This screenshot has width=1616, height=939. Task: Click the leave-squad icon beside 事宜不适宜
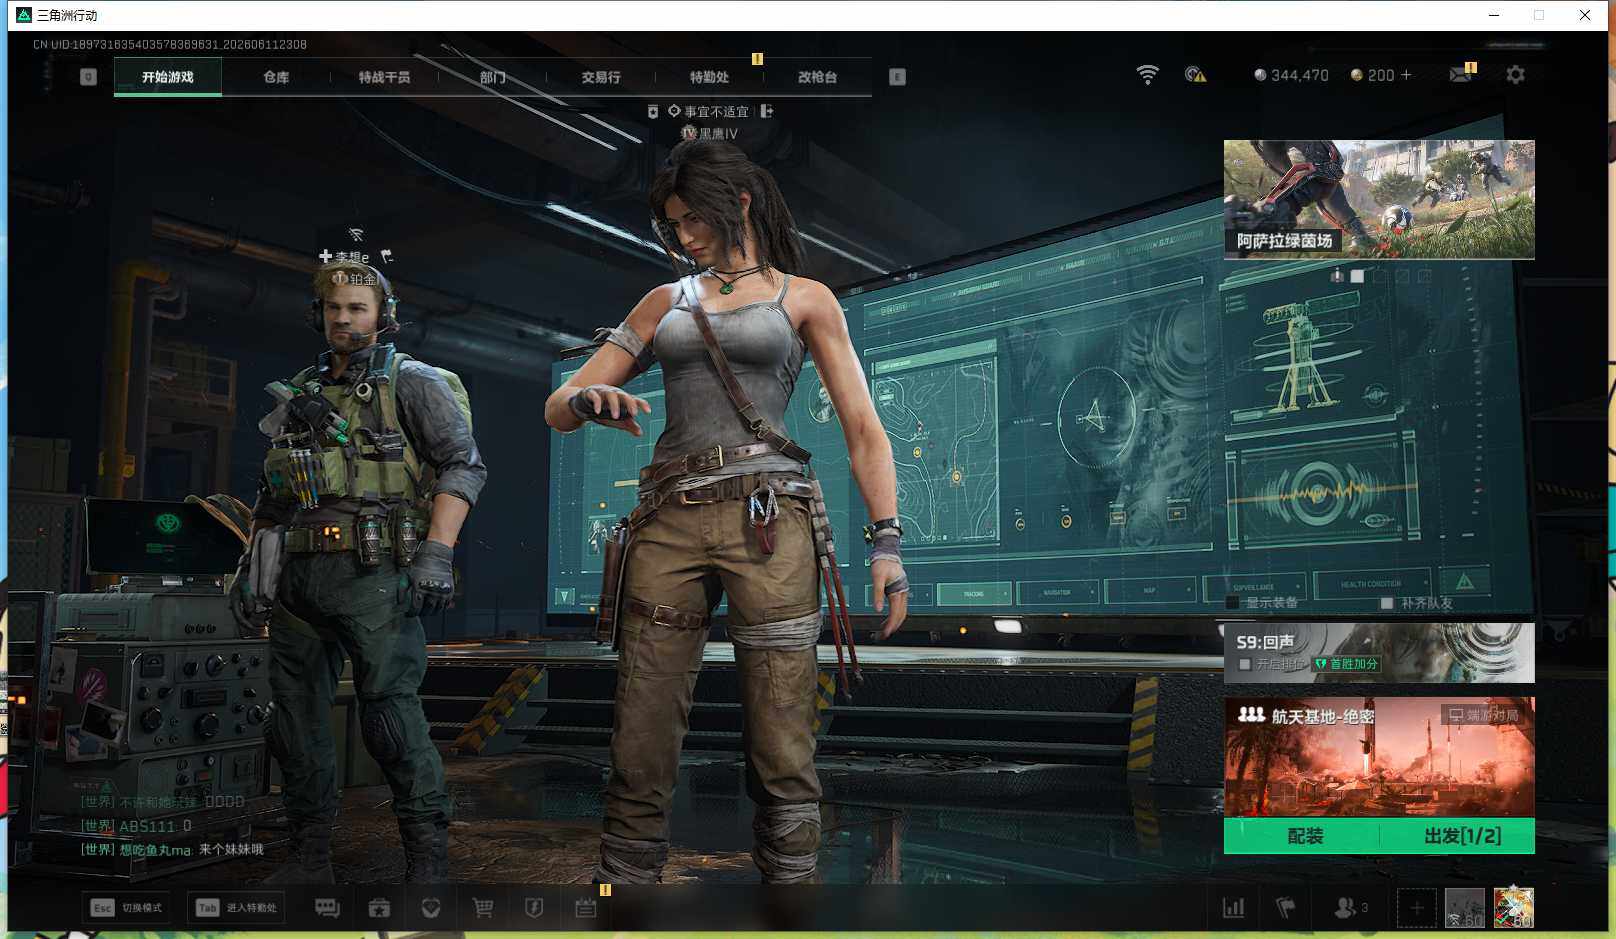767,111
